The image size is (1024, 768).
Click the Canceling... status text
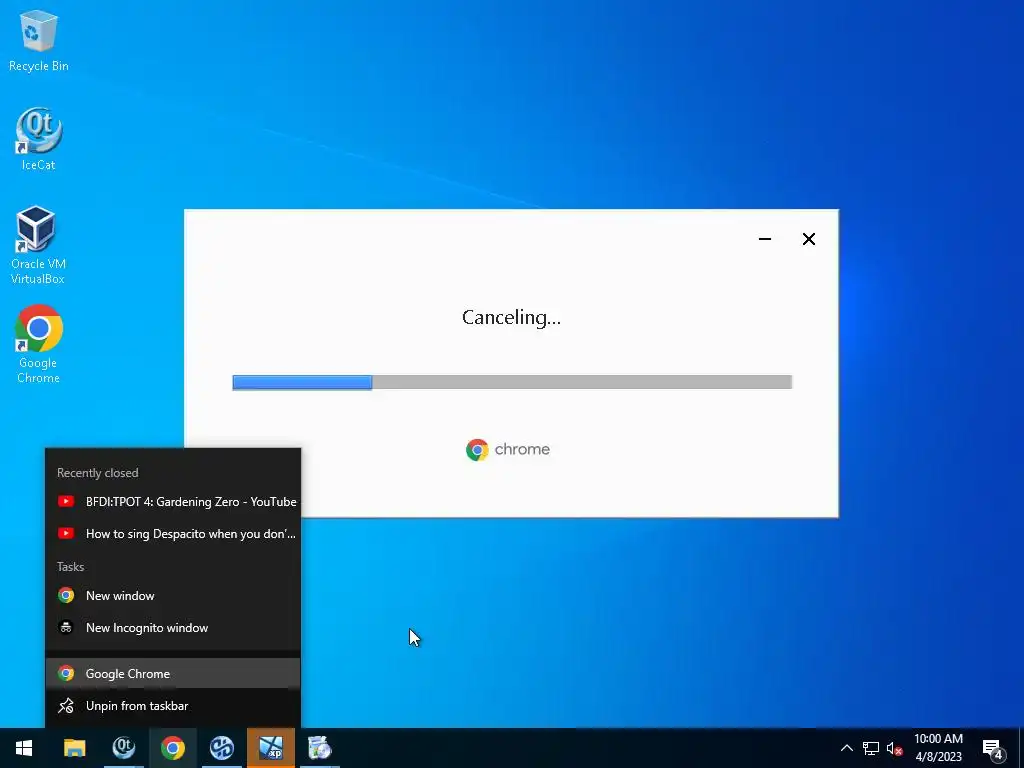[x=511, y=317]
